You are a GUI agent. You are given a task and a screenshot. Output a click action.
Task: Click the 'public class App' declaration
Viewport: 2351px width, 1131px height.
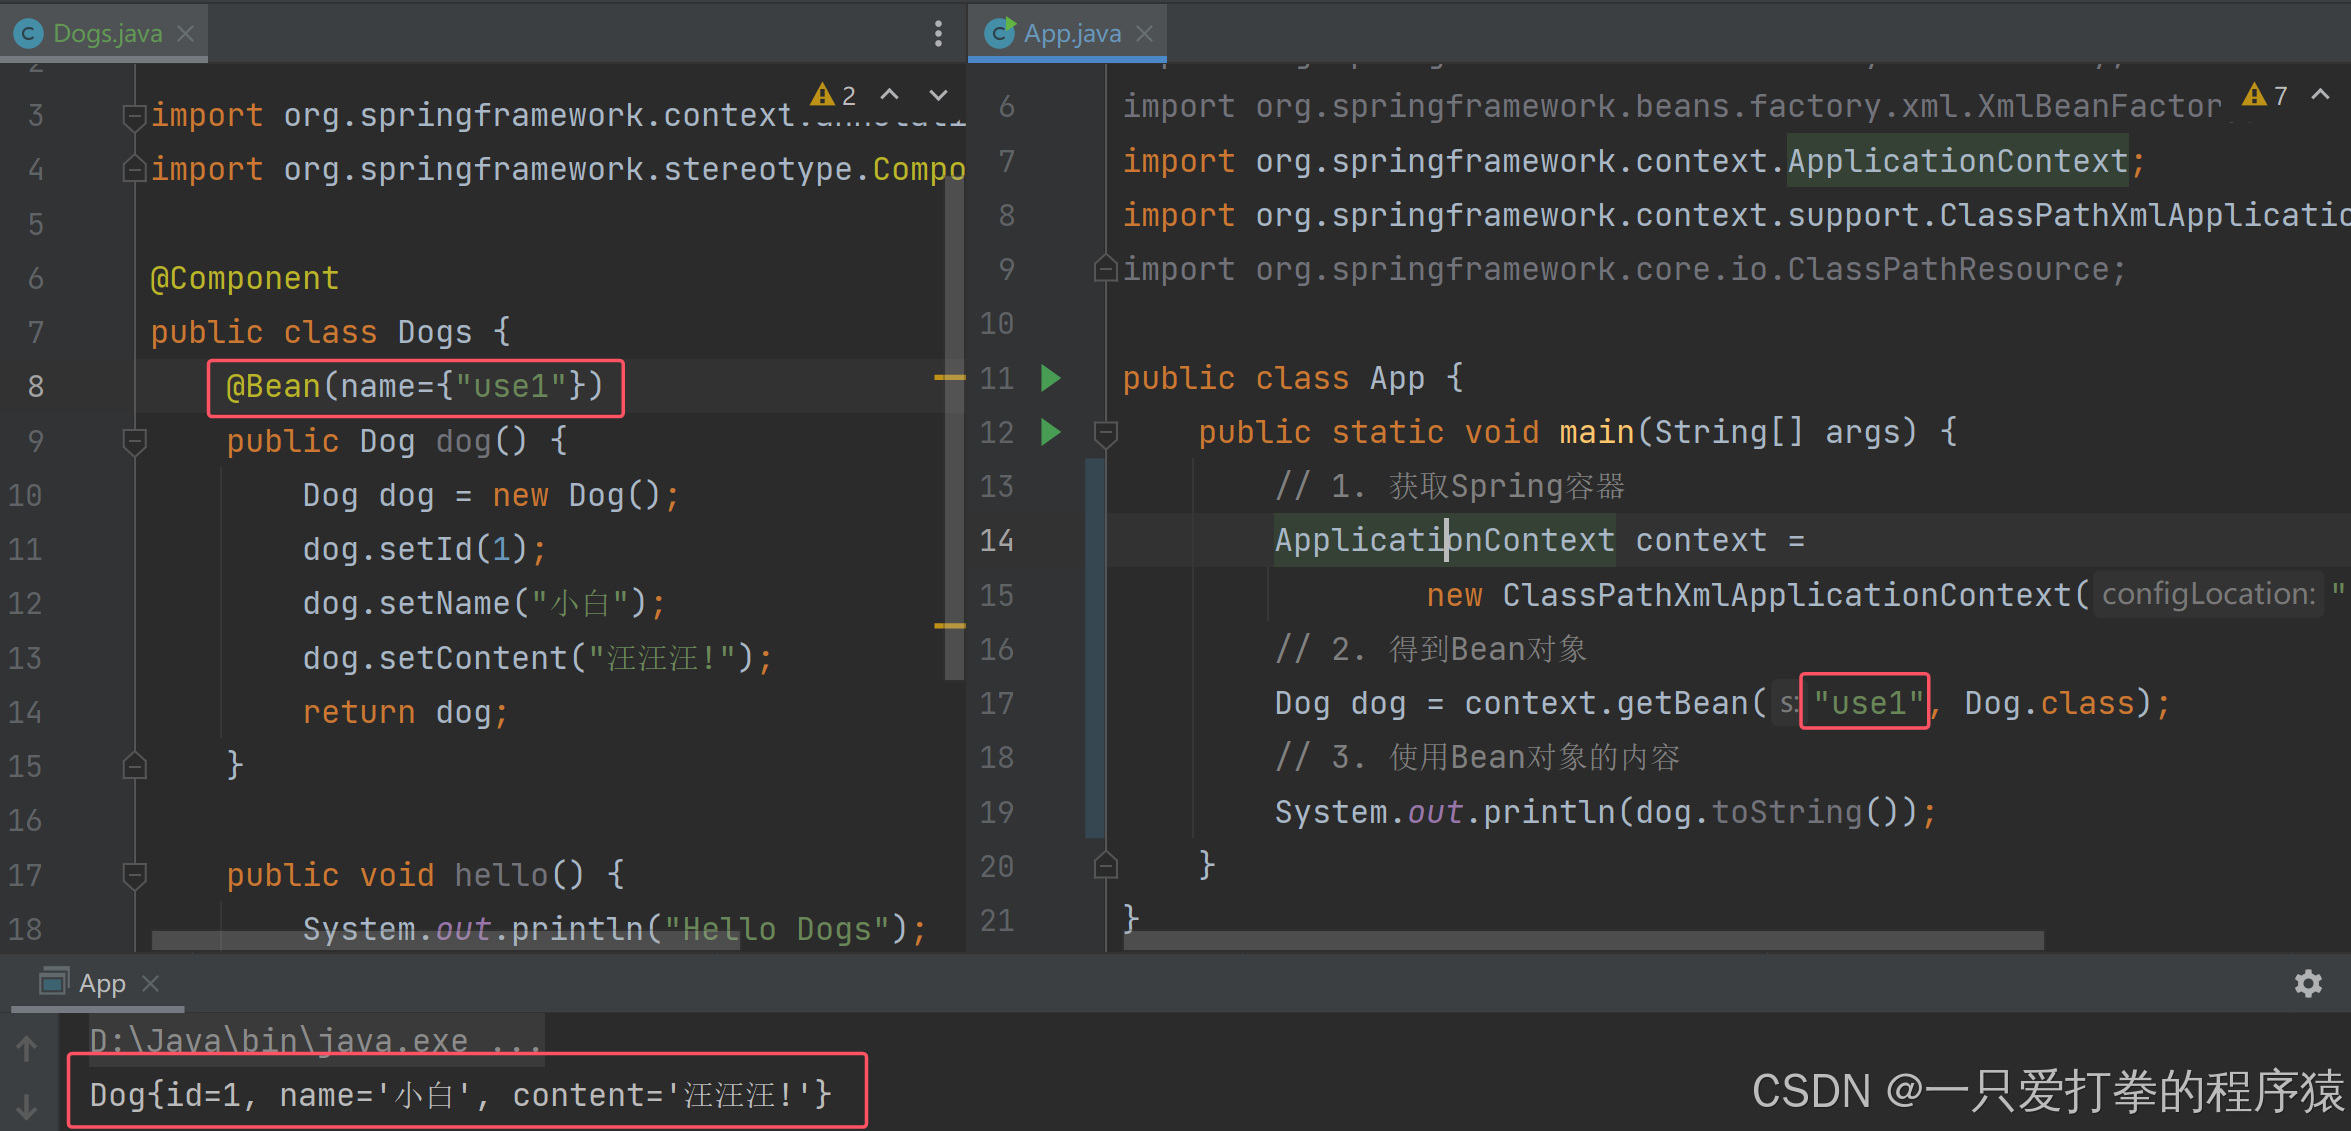pos(1293,378)
